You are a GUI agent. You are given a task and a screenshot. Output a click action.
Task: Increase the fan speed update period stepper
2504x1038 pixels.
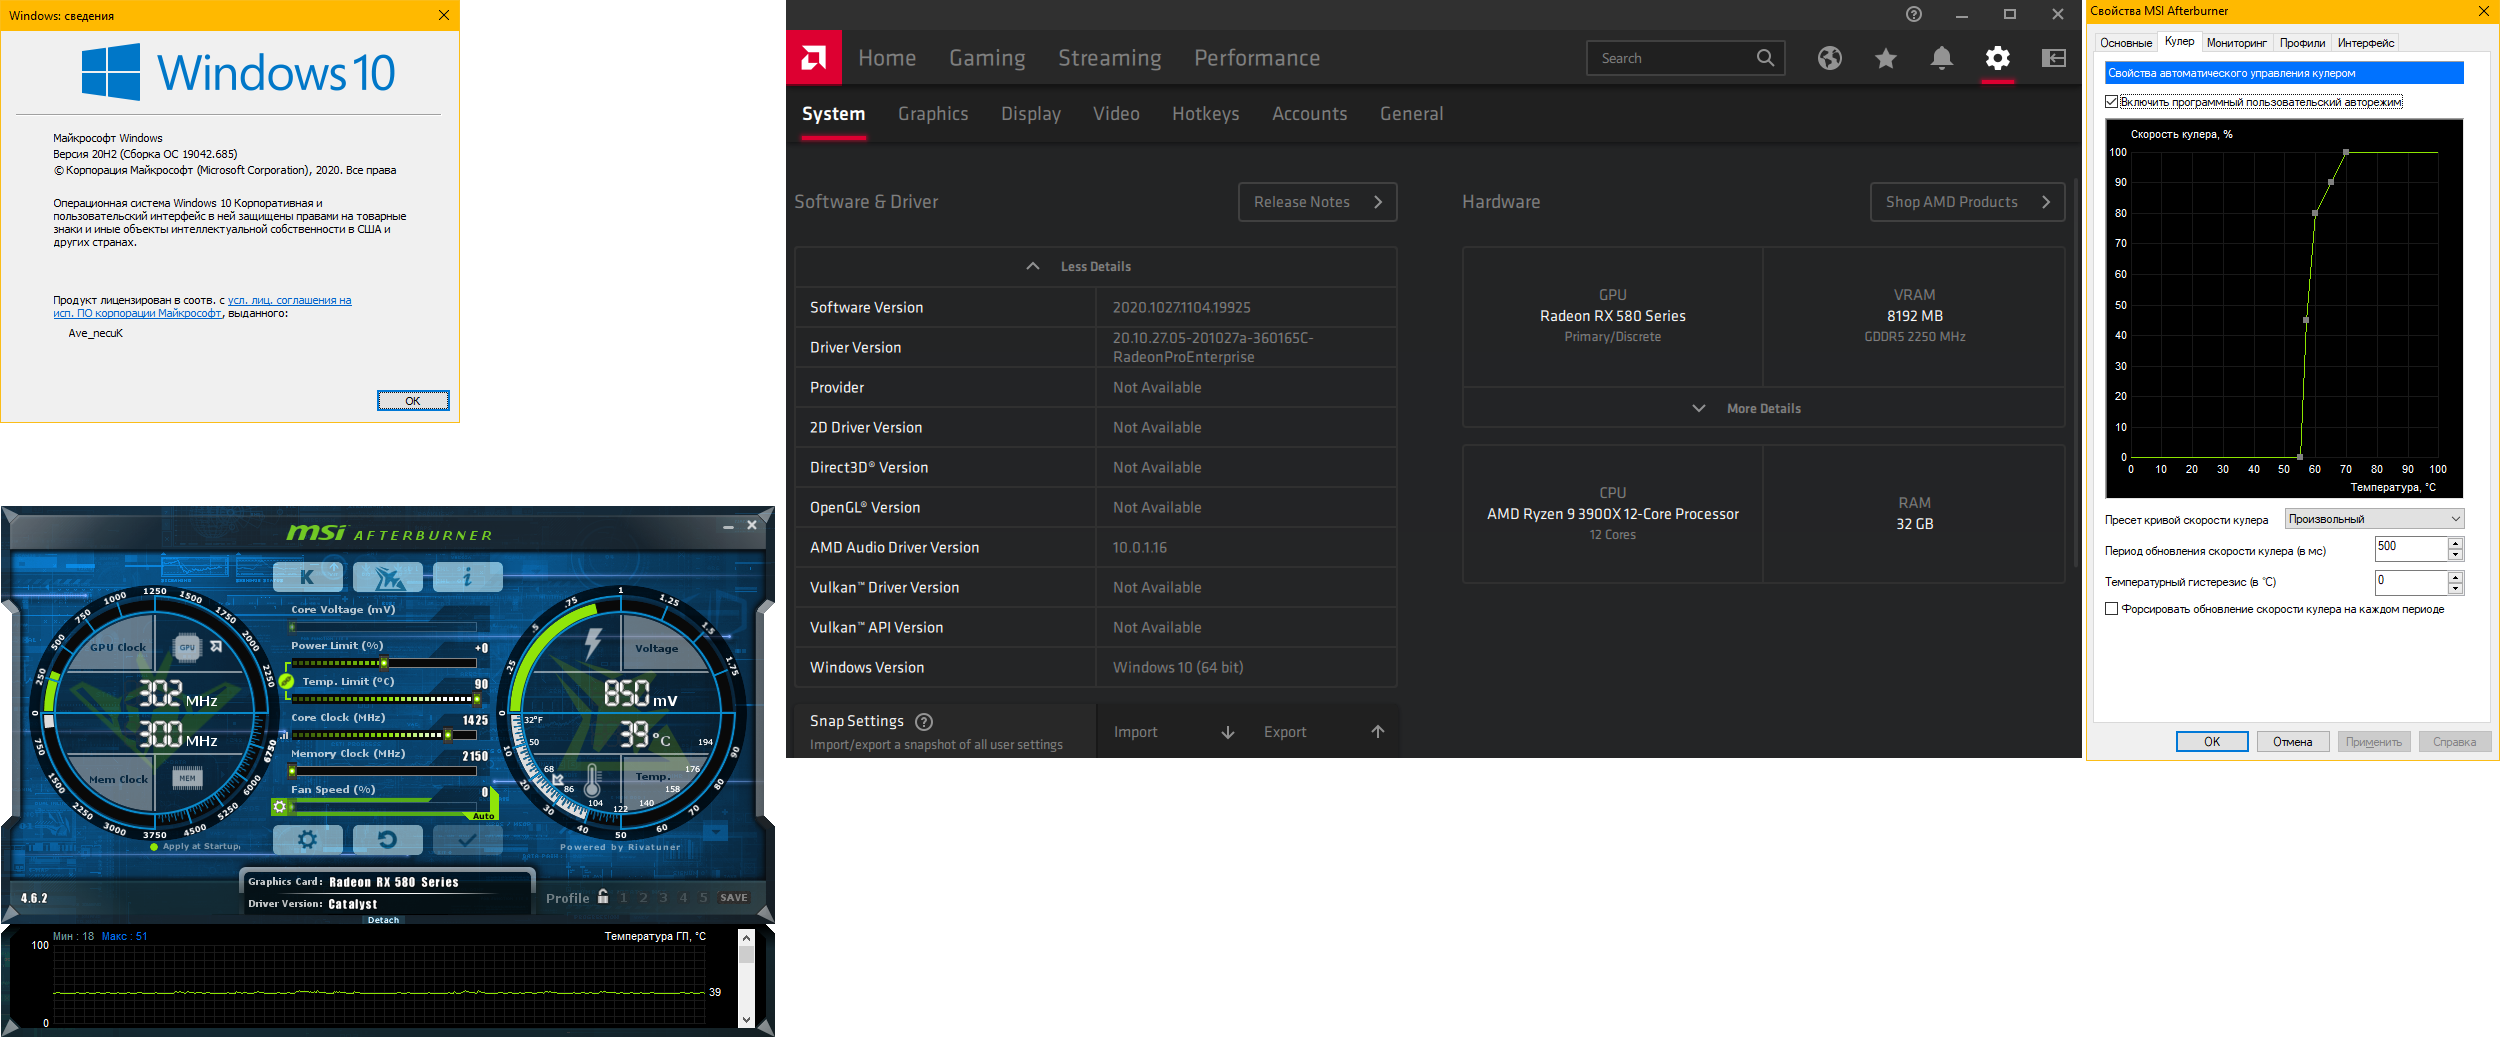[x=2455, y=543]
